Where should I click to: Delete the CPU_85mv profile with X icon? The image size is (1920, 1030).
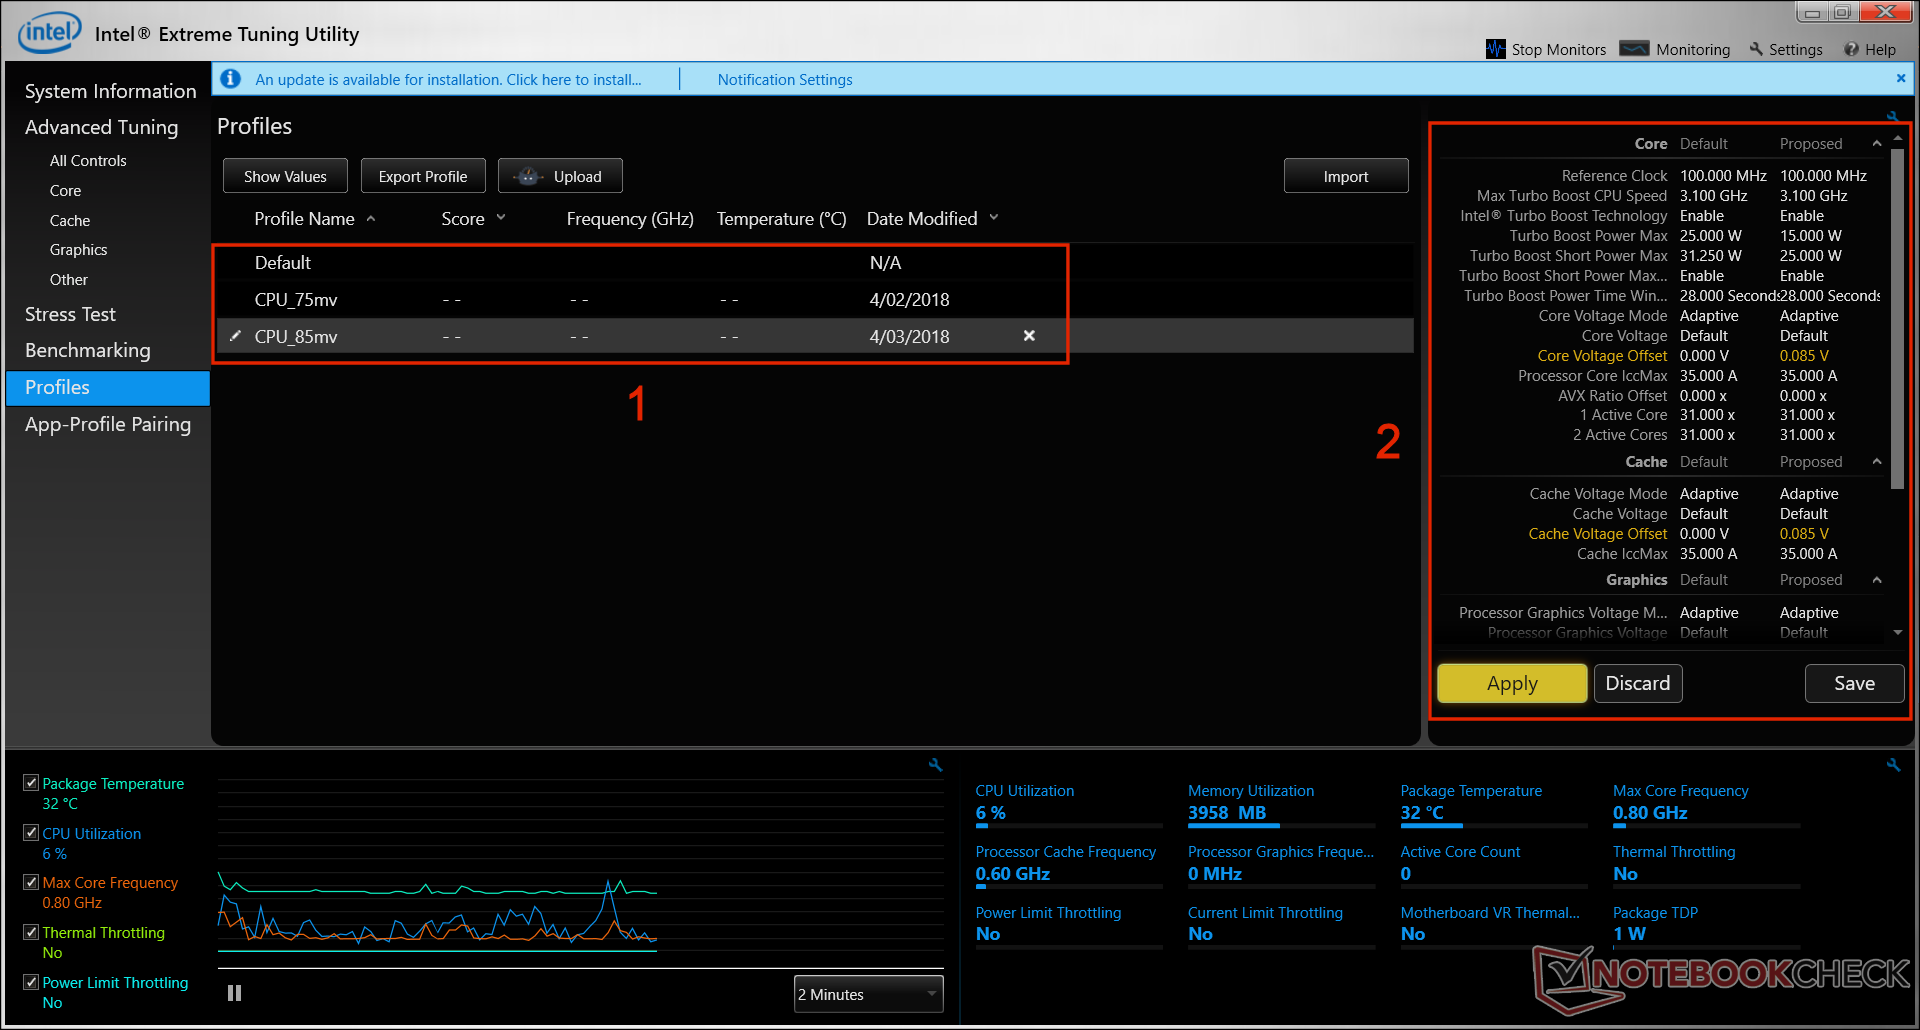1029,336
